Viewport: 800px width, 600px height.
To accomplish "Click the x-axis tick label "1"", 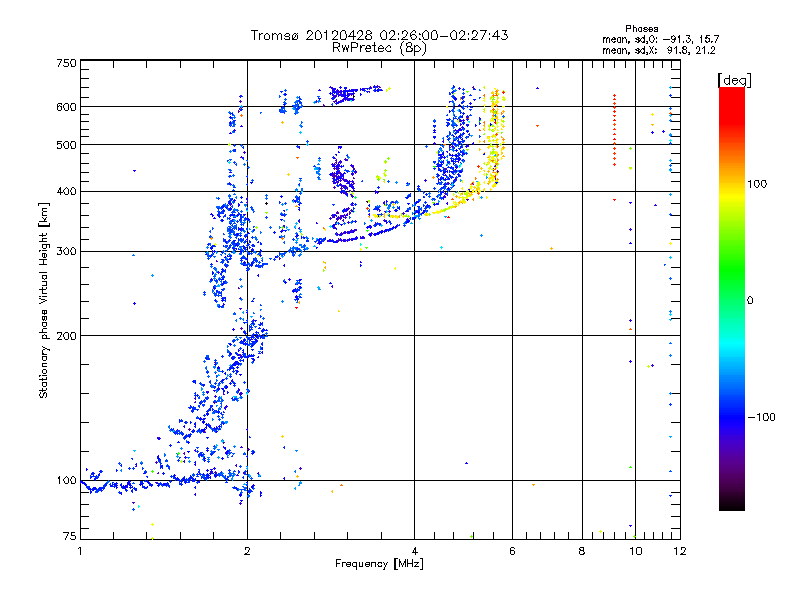I will [x=80, y=551].
